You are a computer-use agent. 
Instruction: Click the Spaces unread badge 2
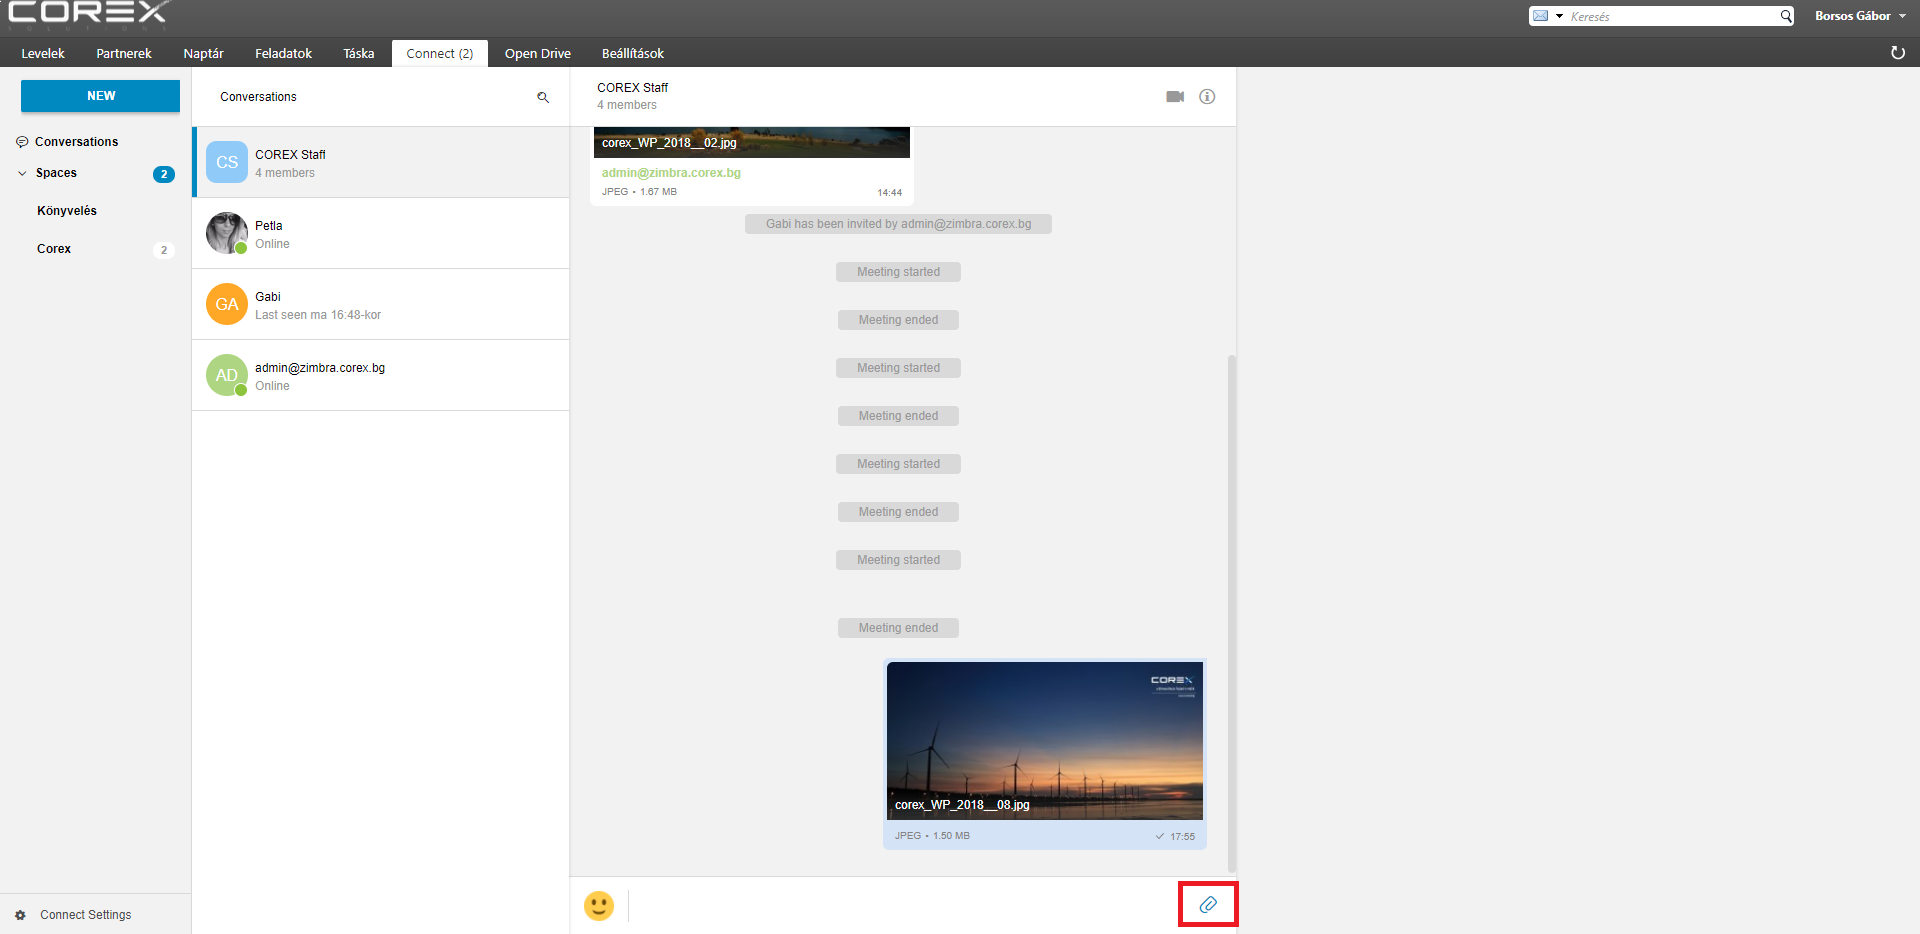pyautogui.click(x=164, y=174)
